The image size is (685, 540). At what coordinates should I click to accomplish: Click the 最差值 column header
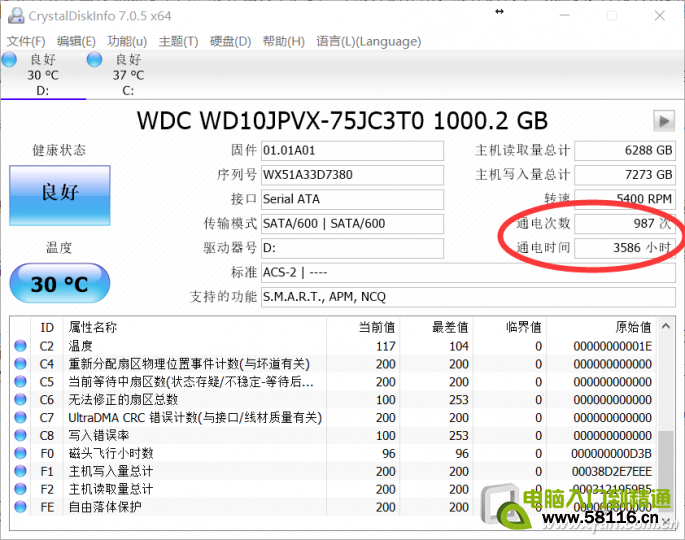(436, 327)
